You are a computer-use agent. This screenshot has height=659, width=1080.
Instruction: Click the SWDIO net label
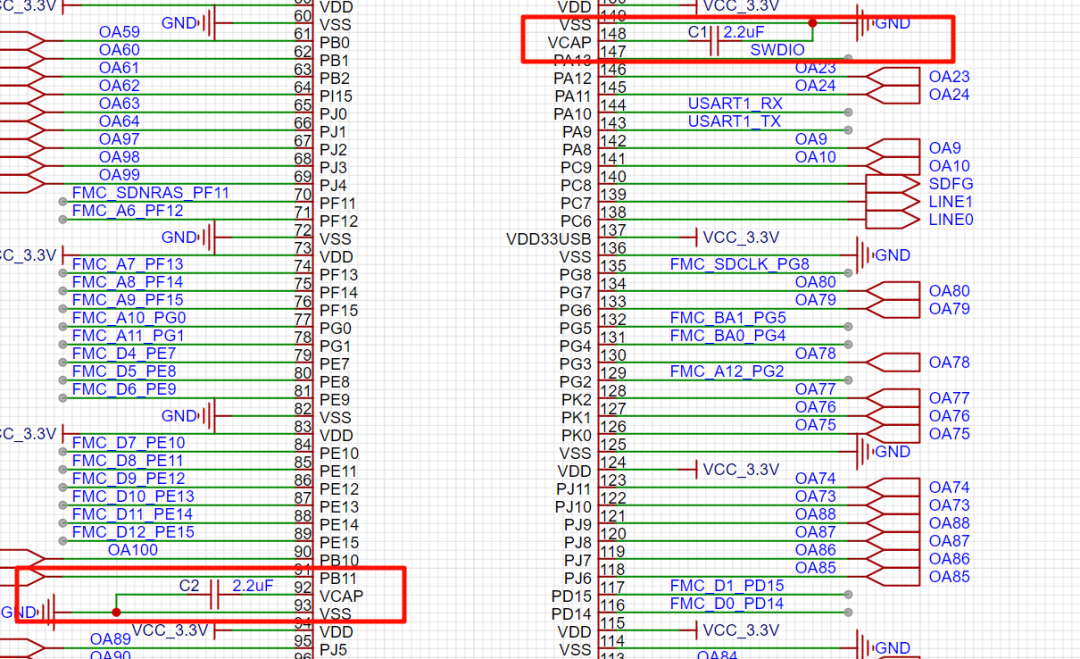[778, 49]
